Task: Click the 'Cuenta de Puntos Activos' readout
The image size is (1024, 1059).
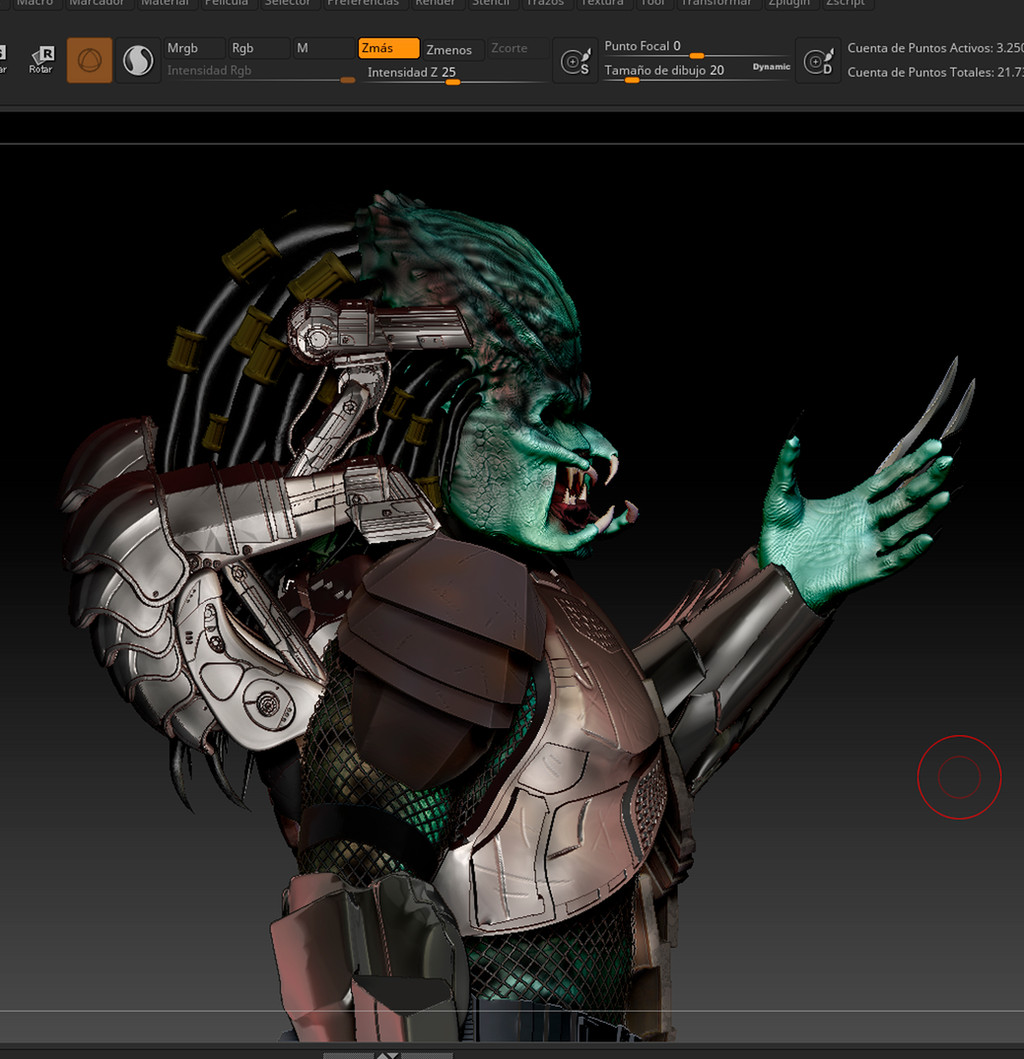Action: pos(936,48)
